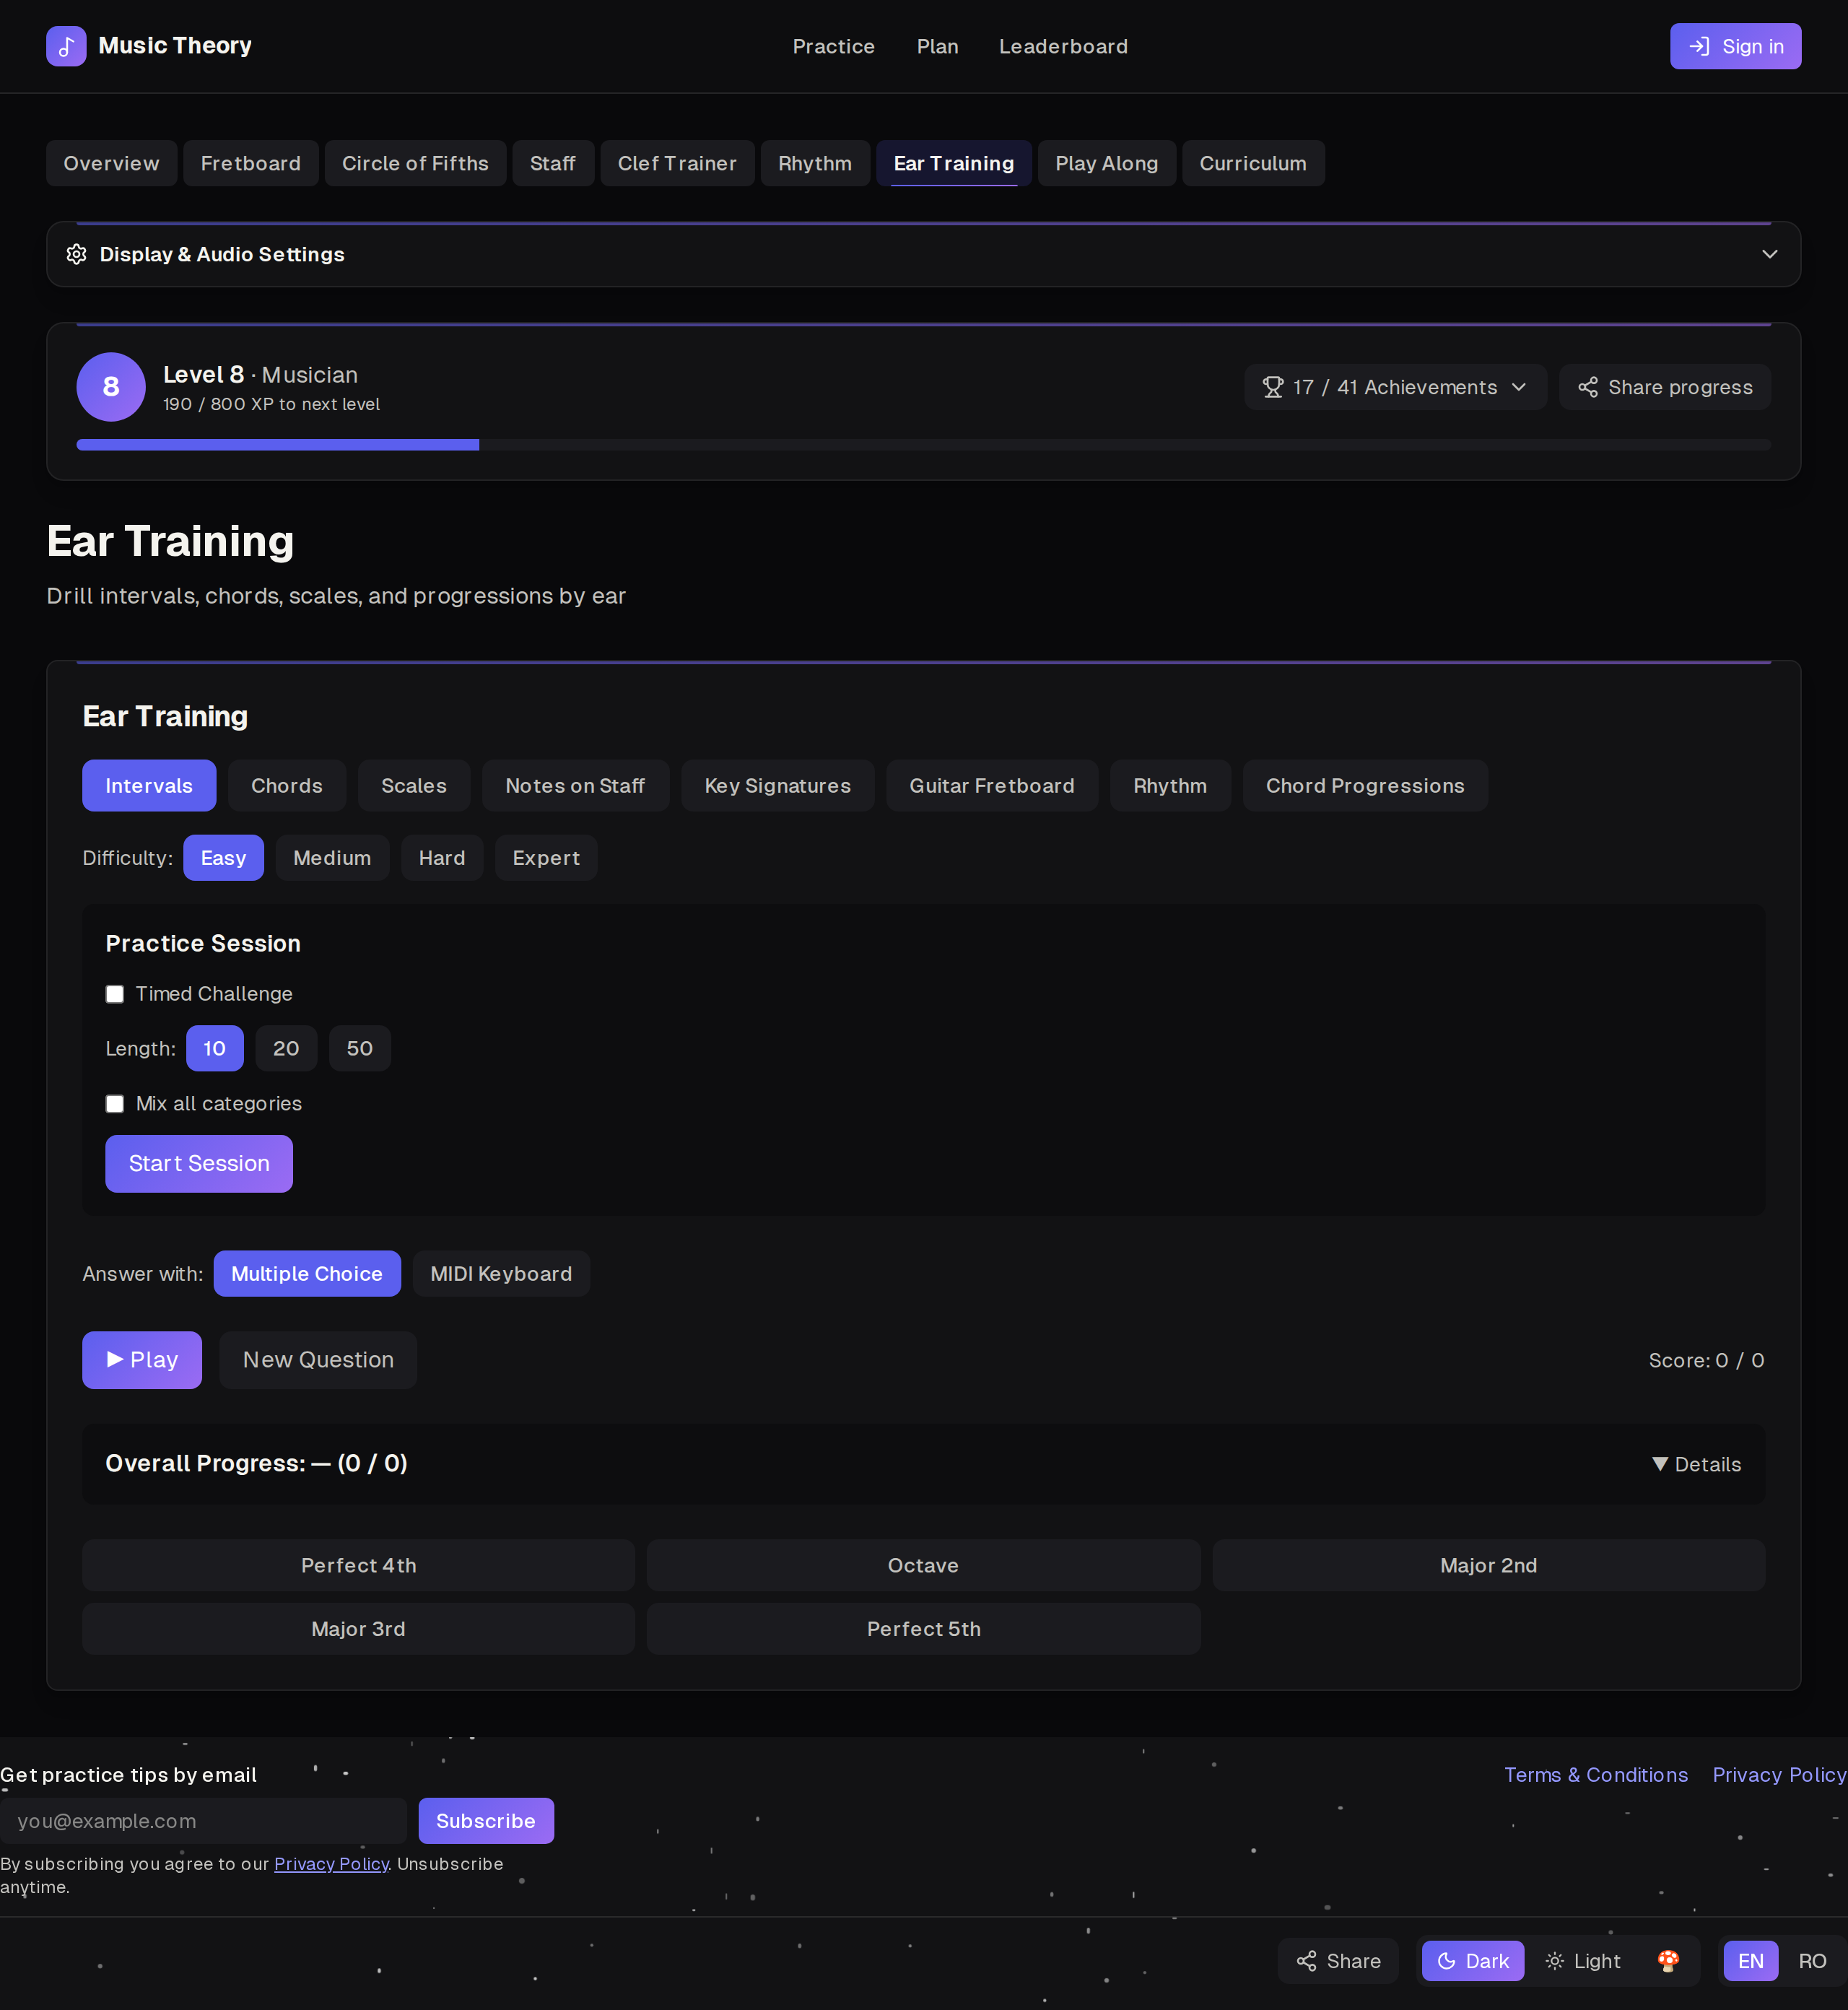Expand Overall Progress Details
Screen dimensions: 1848x2010
click(1696, 1464)
